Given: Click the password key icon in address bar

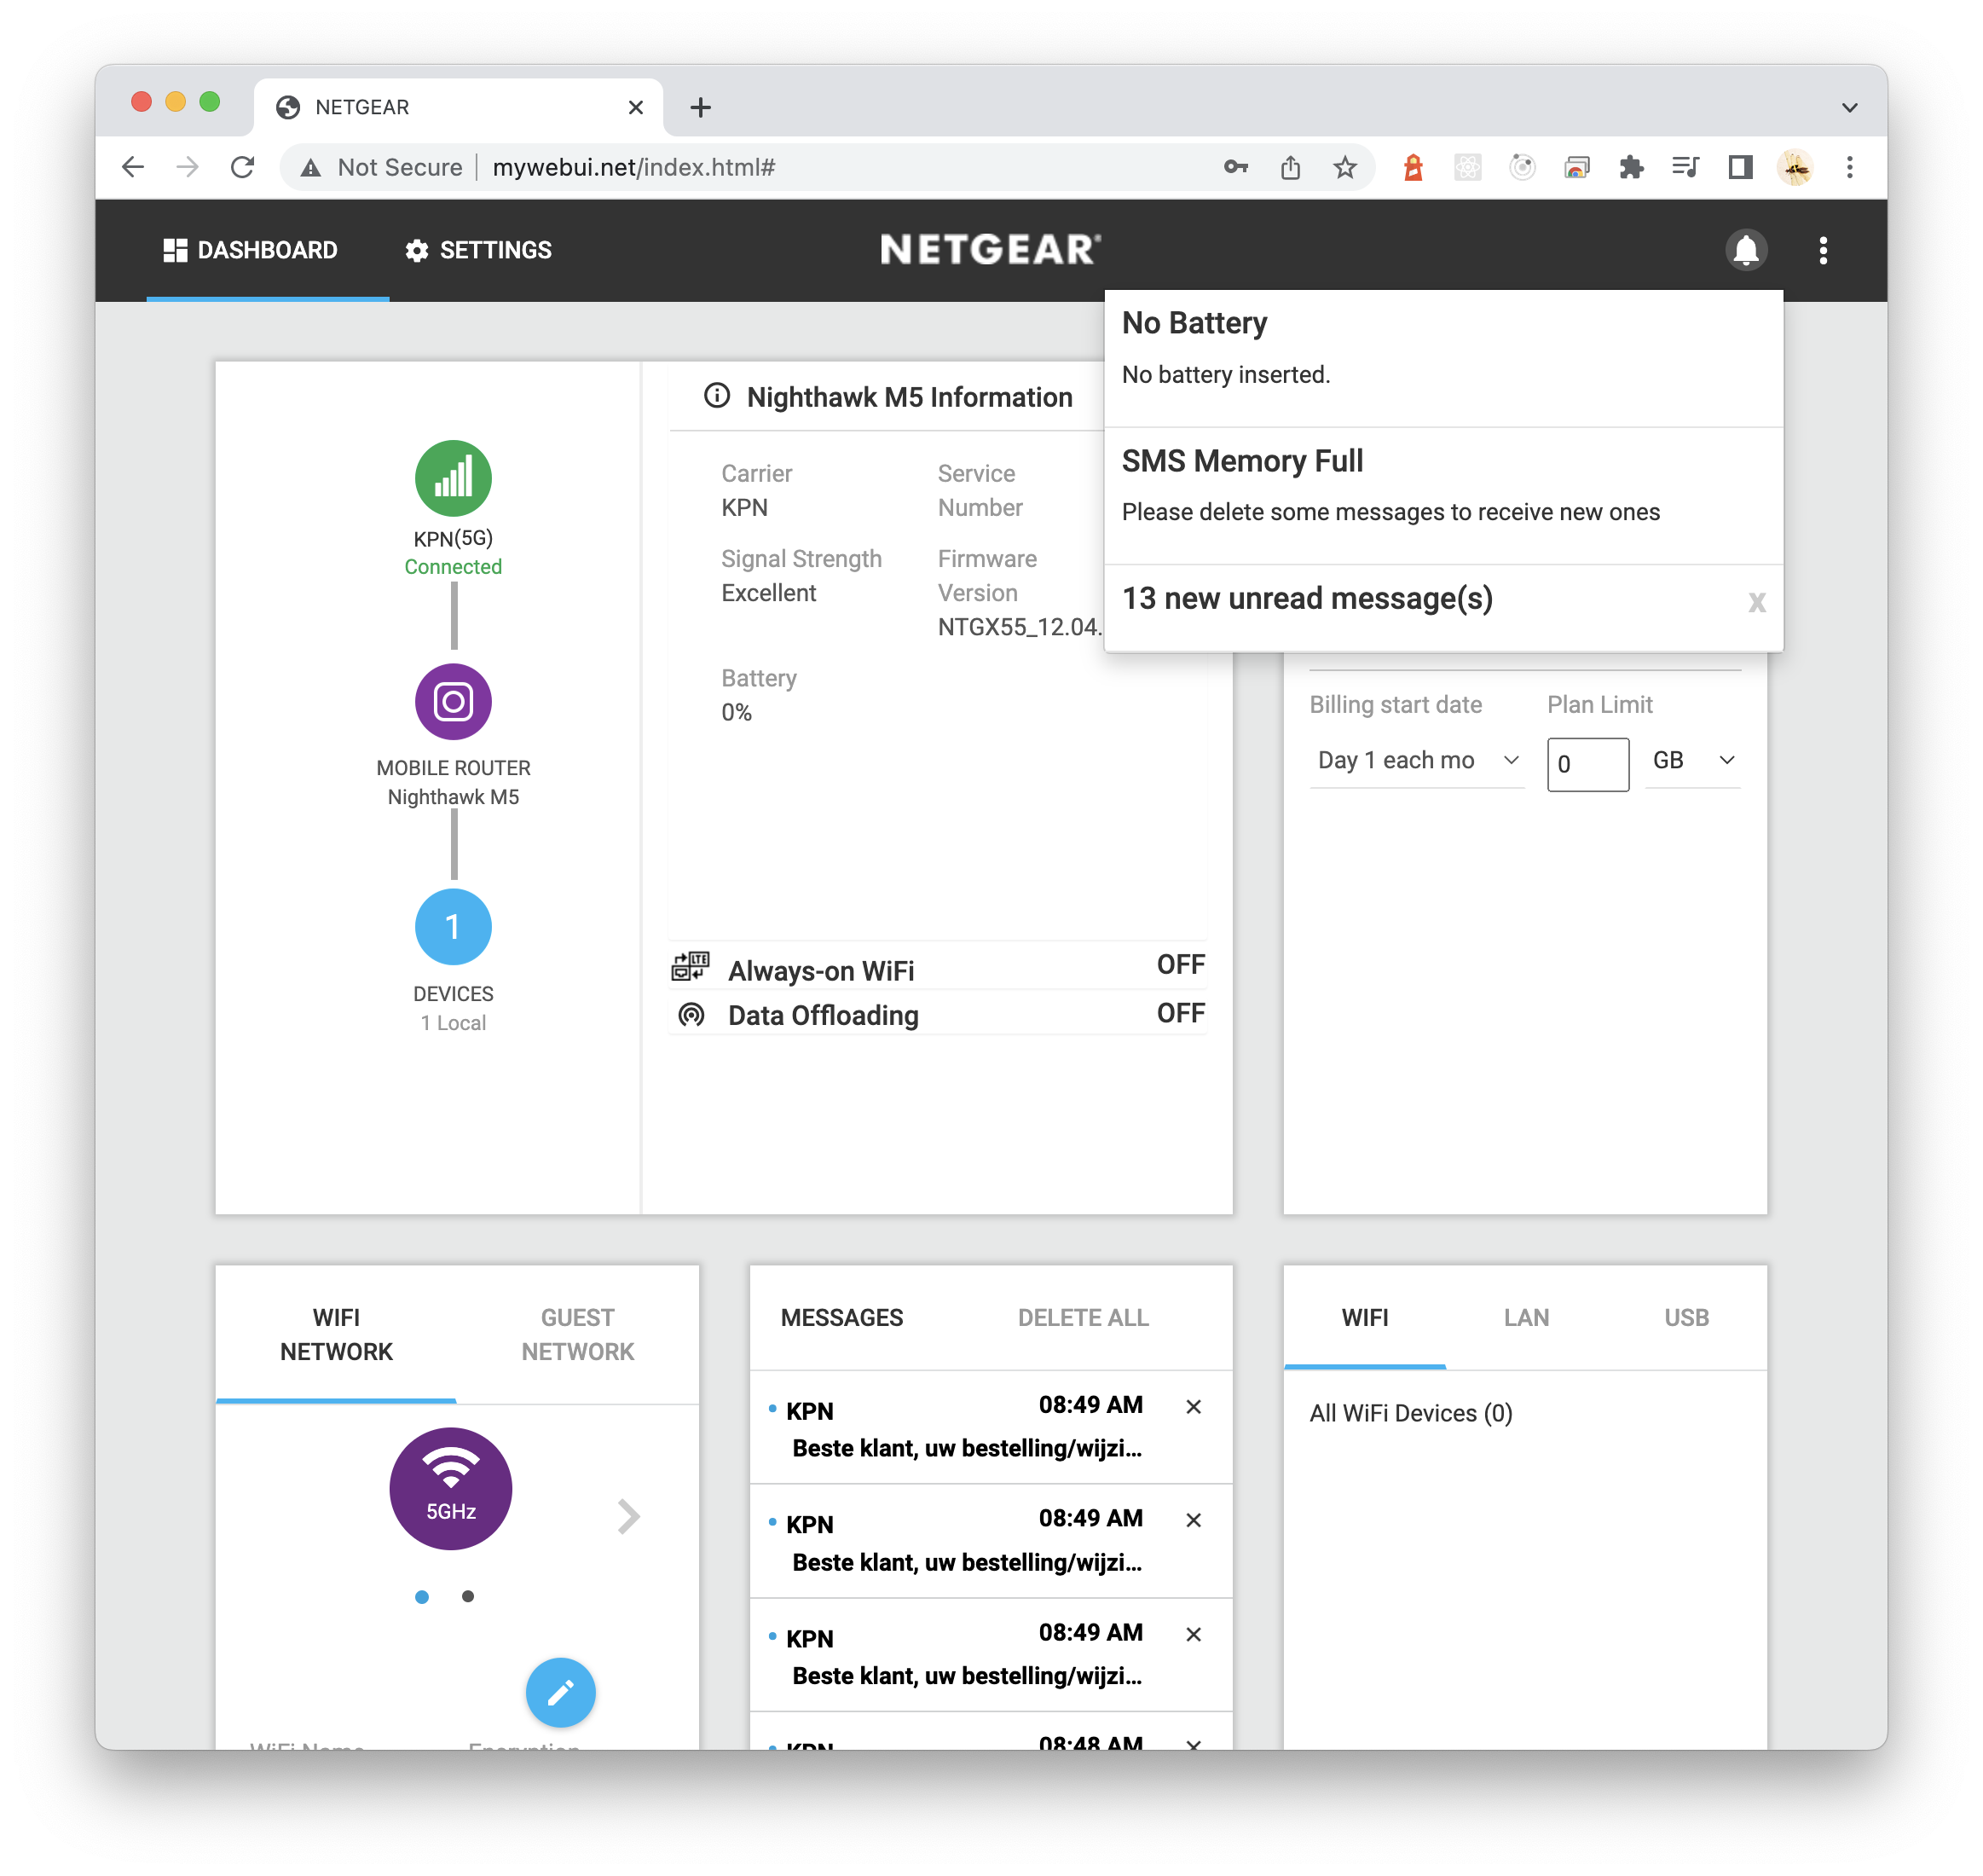Looking at the screenshot, I should point(1236,167).
